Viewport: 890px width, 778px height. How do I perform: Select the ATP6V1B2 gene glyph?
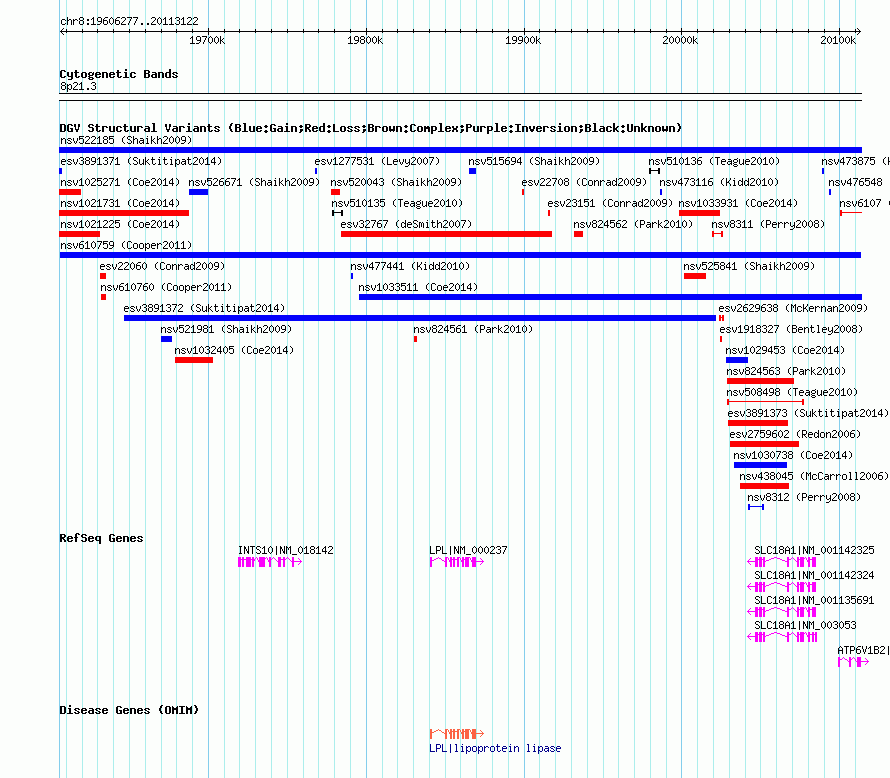pos(853,662)
